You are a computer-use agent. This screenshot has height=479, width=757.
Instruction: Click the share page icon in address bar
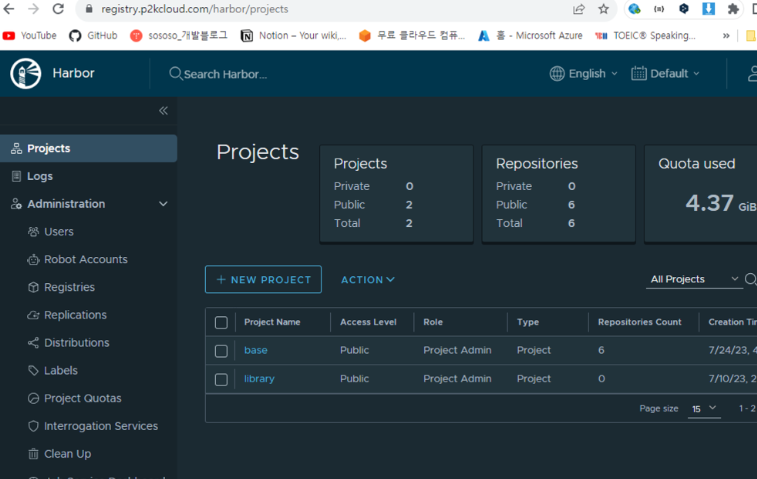coord(578,9)
